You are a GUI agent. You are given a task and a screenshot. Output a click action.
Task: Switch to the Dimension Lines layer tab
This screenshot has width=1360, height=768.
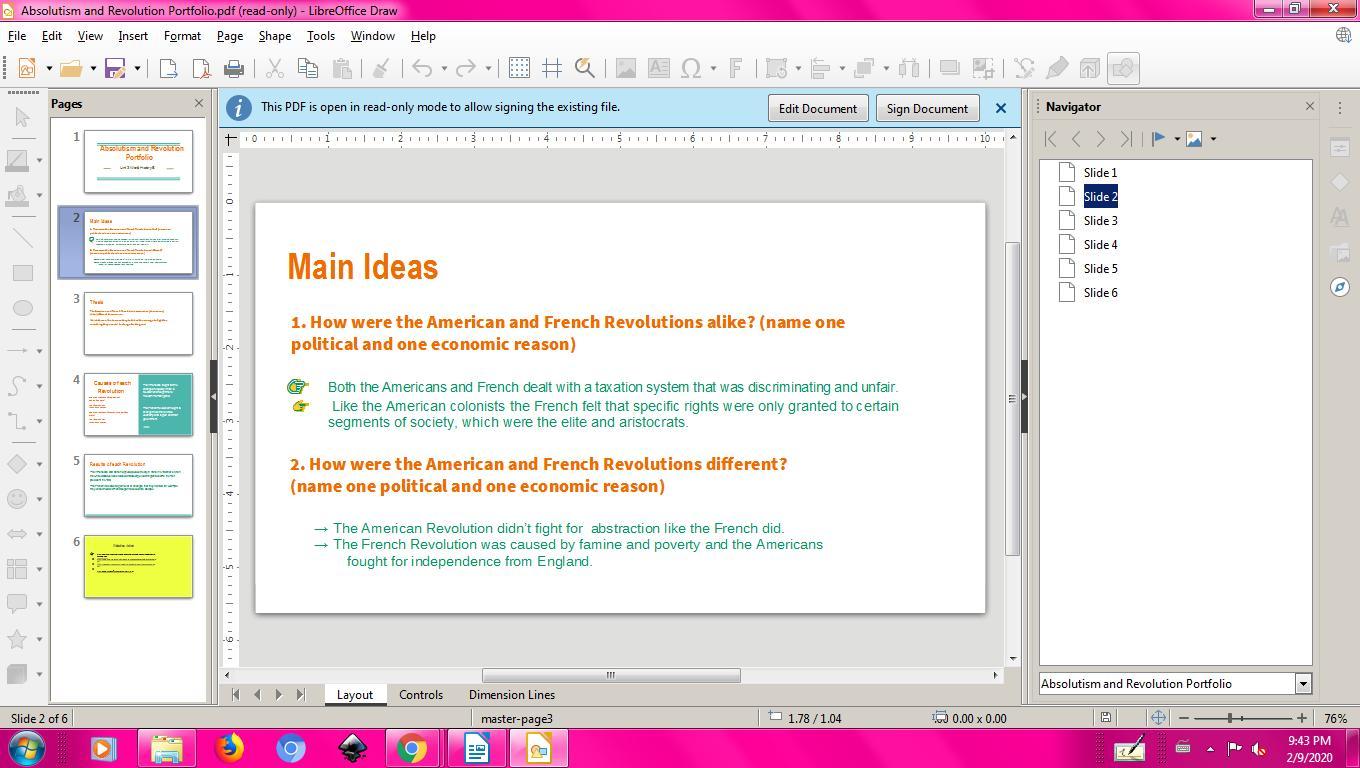[511, 695]
